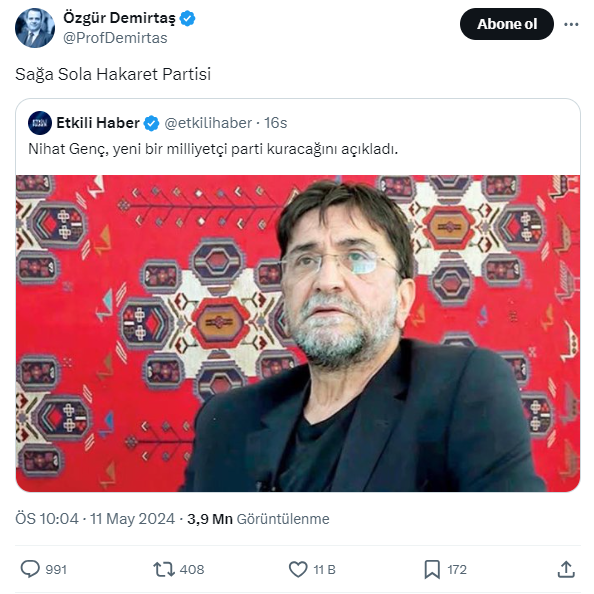The height and width of the screenshot is (594, 594).
Task: Open the three-dot more options menu
Action: 571,24
